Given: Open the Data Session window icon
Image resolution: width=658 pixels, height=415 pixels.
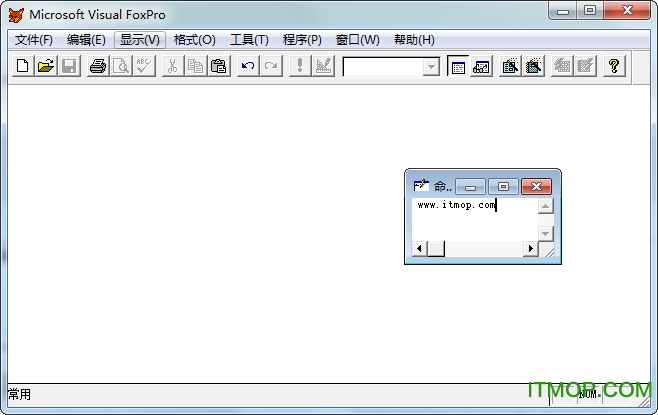Looking at the screenshot, I should [481, 66].
